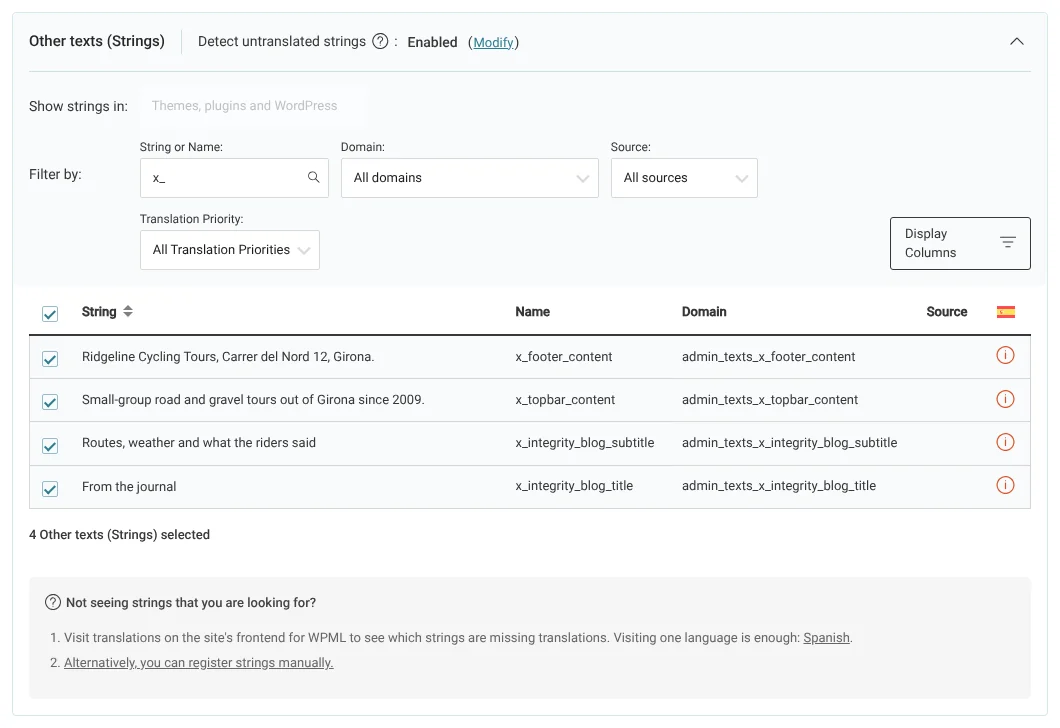The image size is (1060, 728).
Task: Click the Modify link
Action: [493, 43]
